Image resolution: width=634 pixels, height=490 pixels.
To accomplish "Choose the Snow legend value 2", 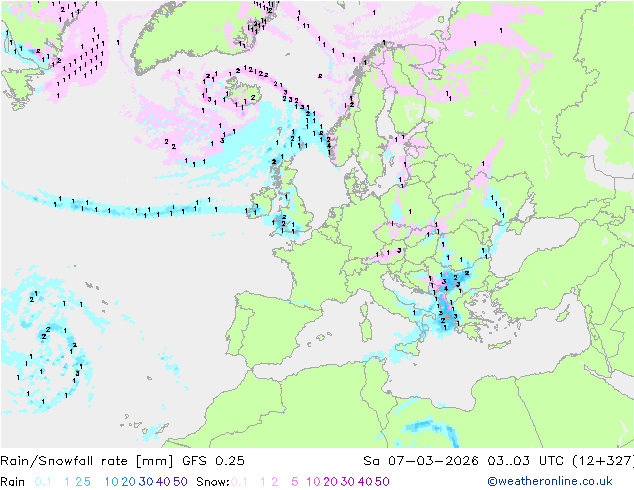I will pyautogui.click(x=275, y=482).
